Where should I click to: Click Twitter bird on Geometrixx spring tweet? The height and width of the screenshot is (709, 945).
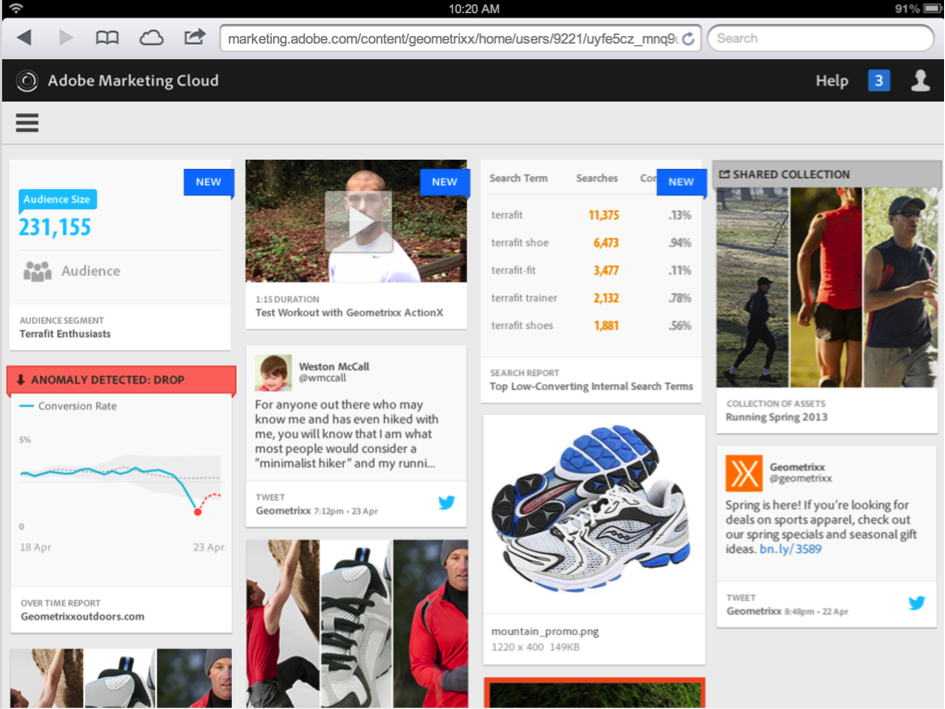[x=916, y=603]
